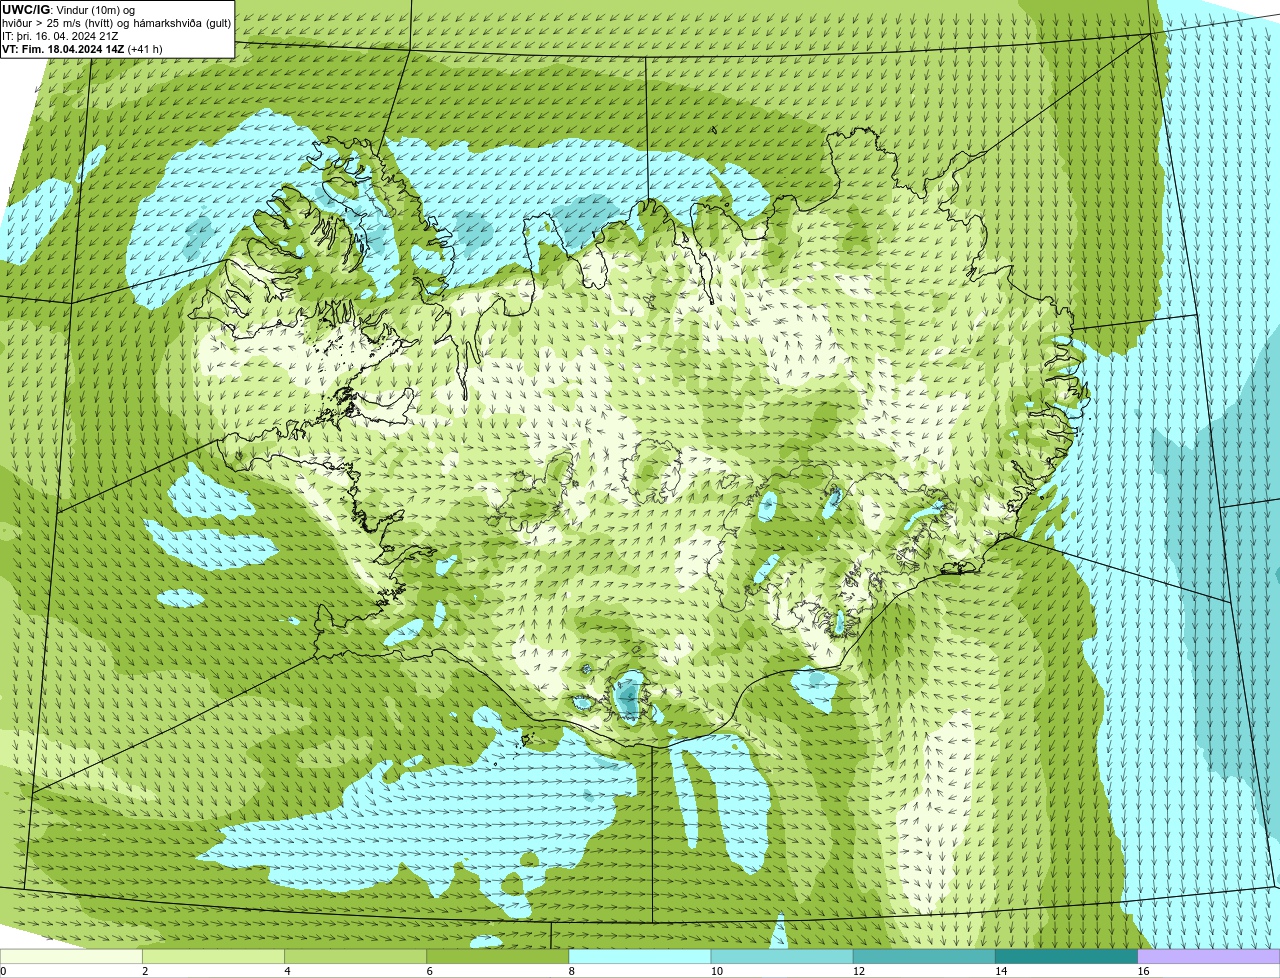
Task: Click the 0–2 m/s pale yellow legend swatch
Action: coord(71,956)
